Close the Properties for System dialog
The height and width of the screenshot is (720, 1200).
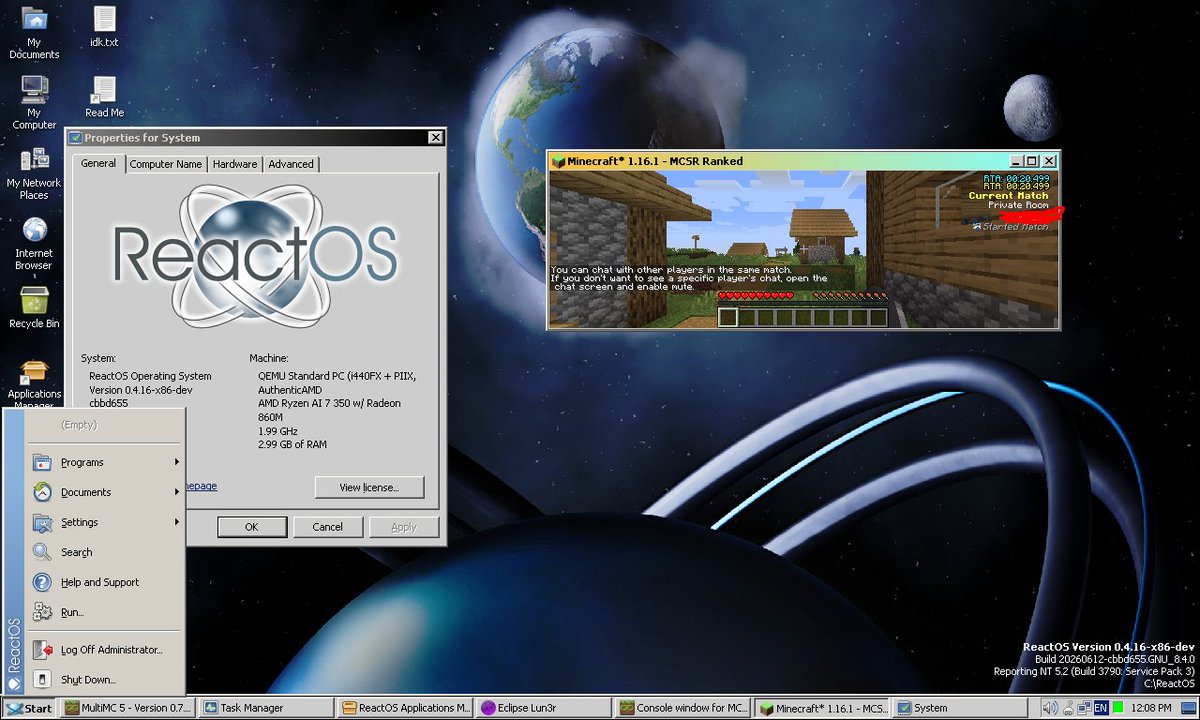click(x=435, y=138)
